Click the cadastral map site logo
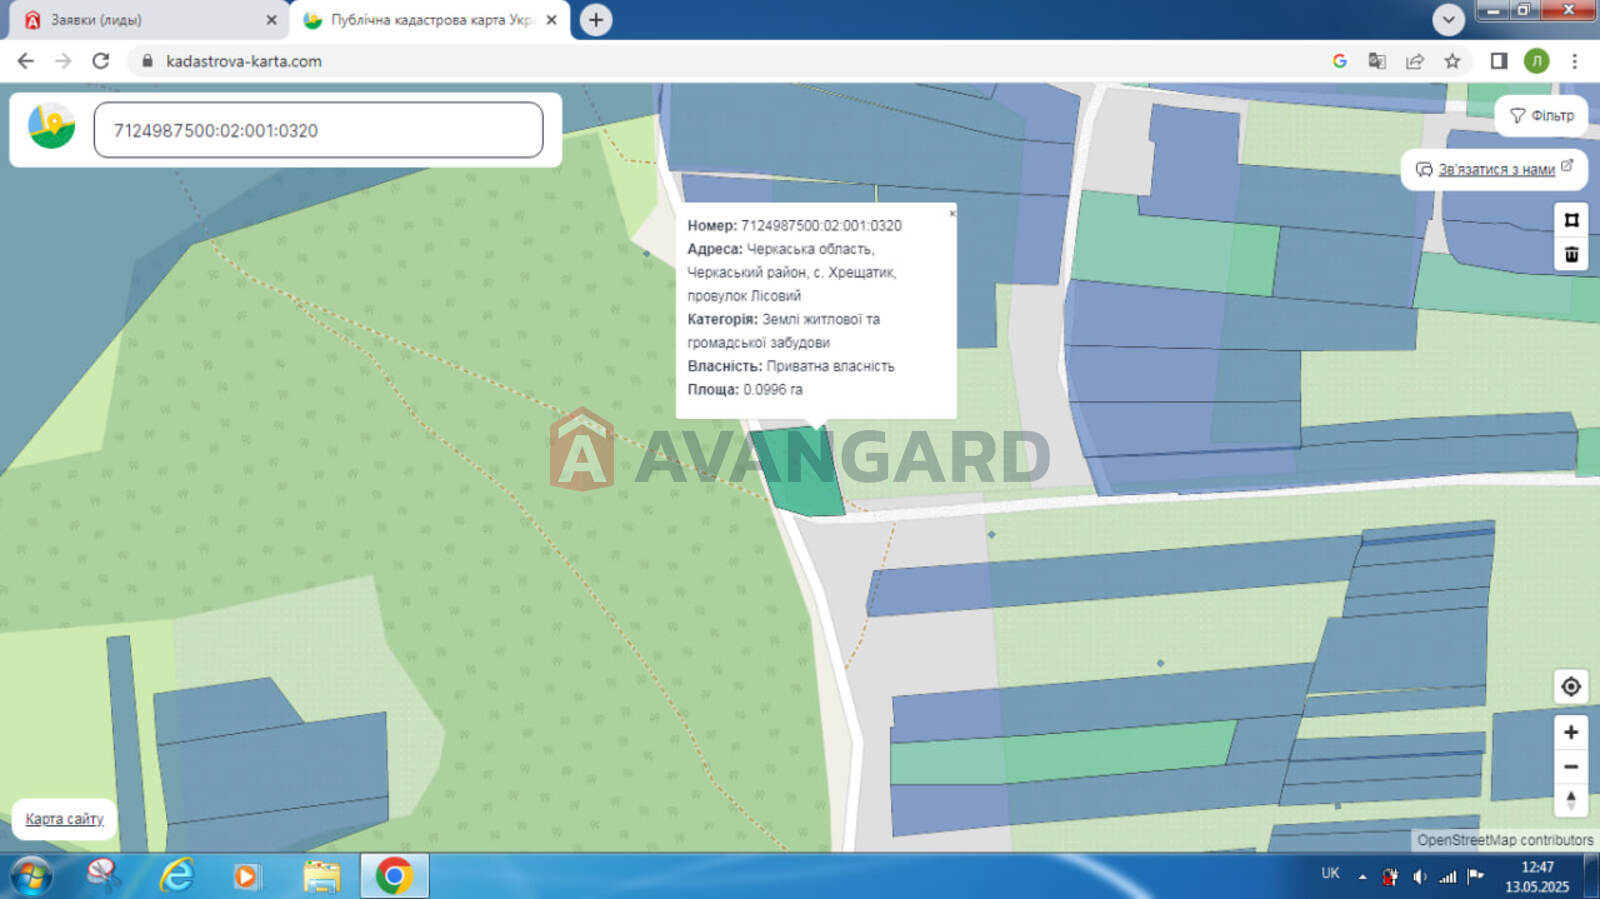Screen dimensions: 1600x899 tap(51, 129)
